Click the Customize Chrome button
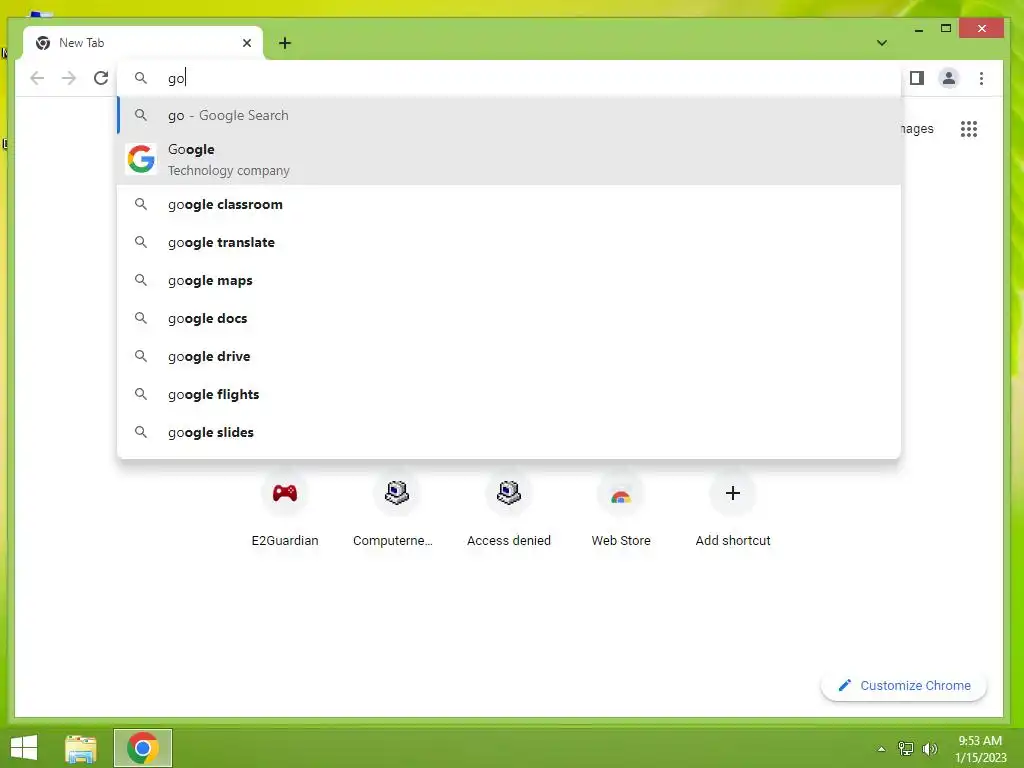 pyautogui.click(x=904, y=686)
